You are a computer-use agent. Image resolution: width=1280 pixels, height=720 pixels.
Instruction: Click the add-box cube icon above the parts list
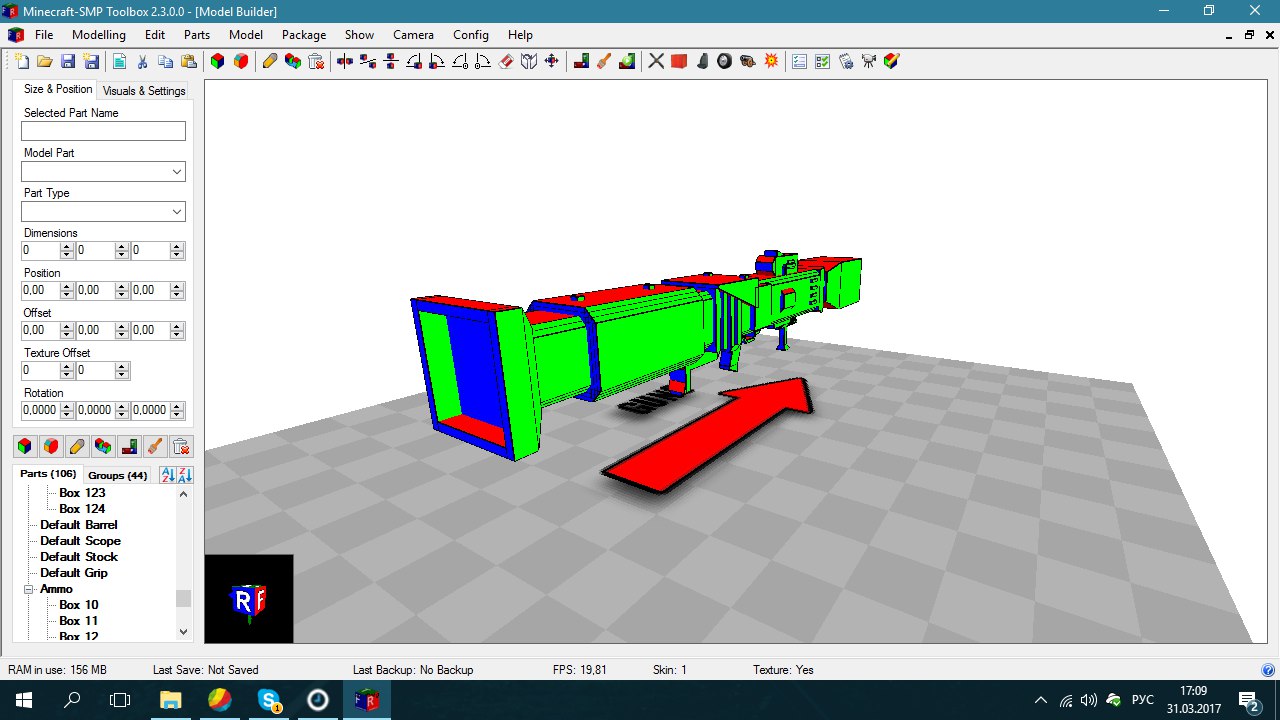coord(25,446)
